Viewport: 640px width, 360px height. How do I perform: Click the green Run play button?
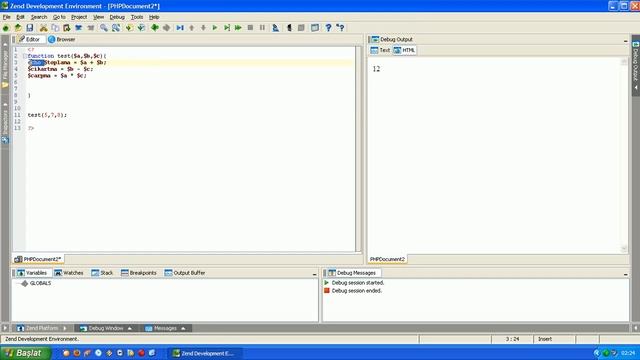[215, 28]
